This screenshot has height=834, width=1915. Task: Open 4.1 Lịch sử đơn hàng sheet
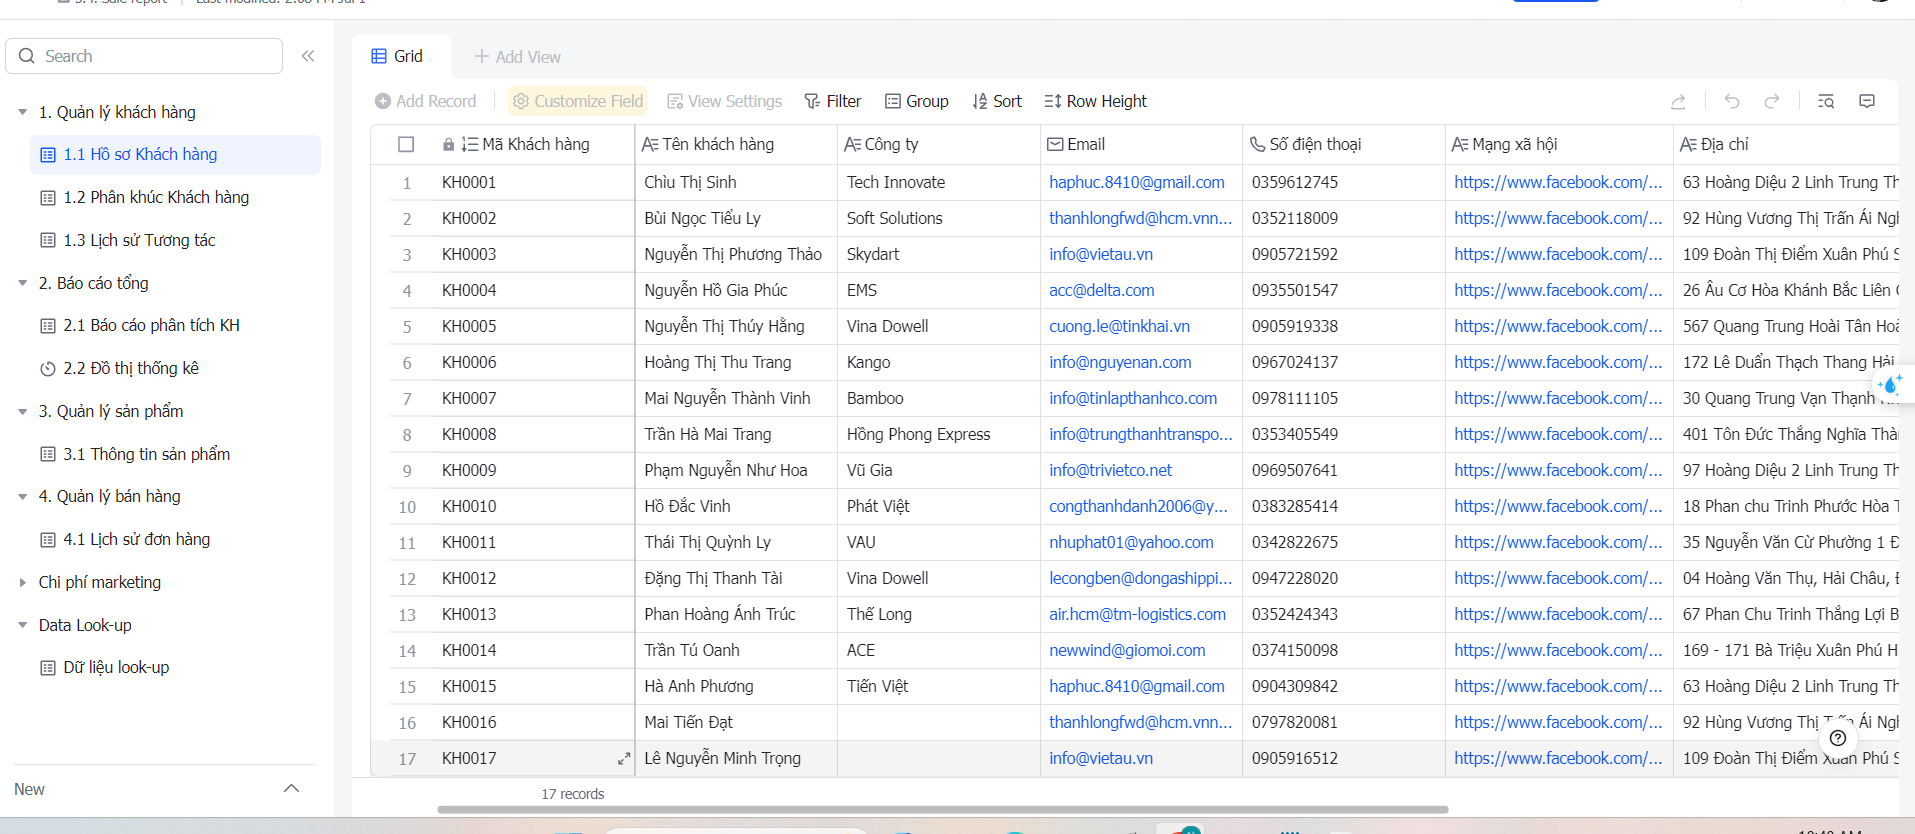pos(136,539)
